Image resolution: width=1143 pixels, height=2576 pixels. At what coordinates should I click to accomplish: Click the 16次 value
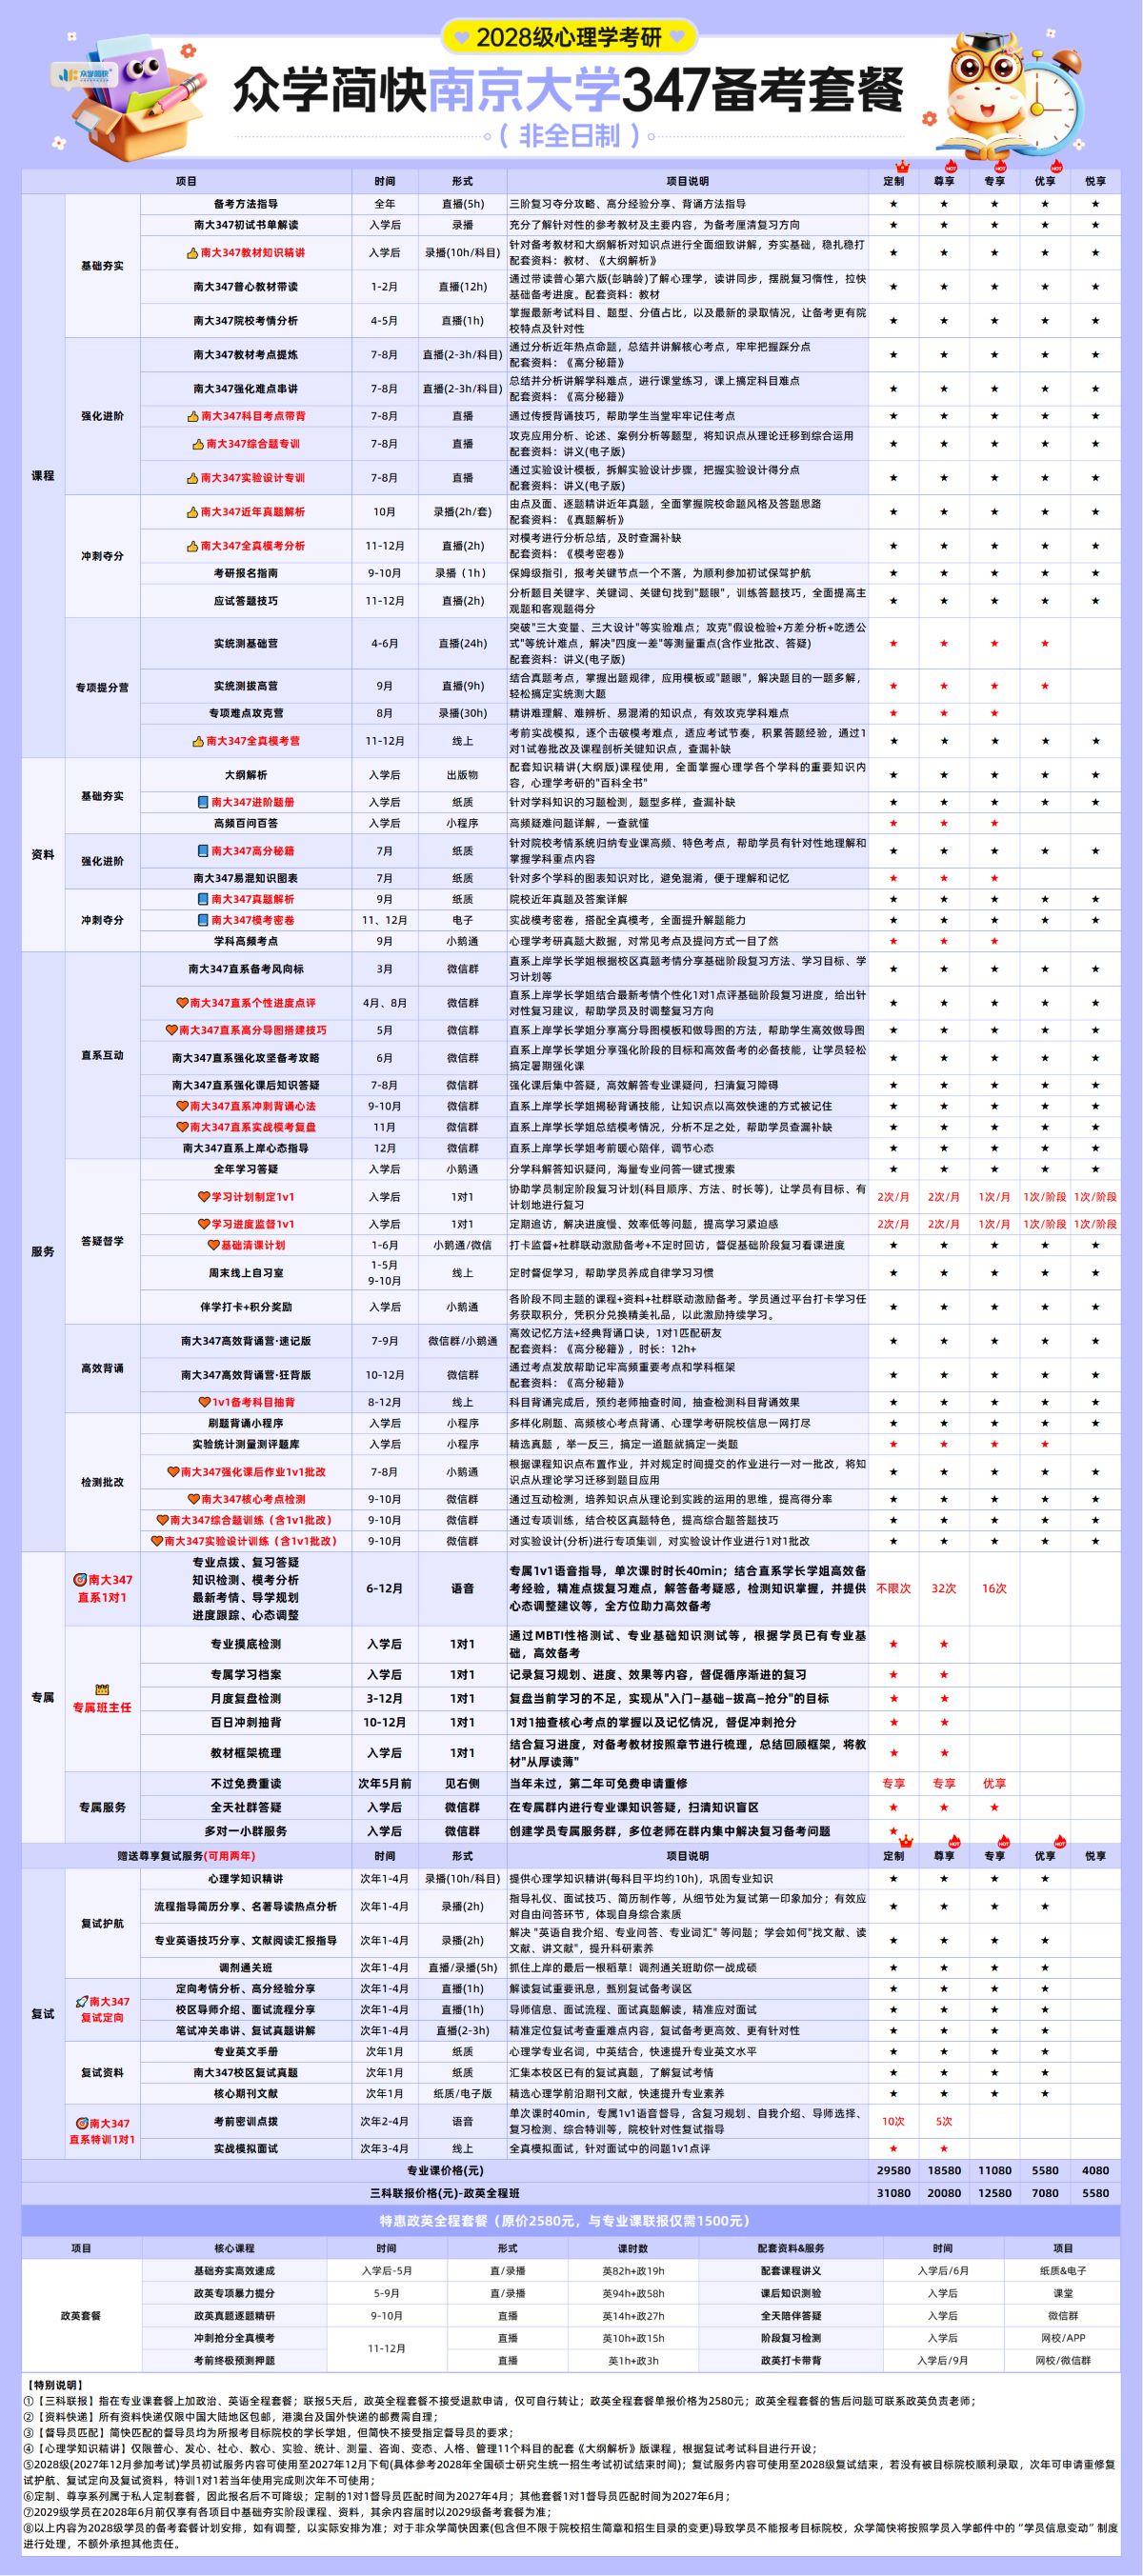tap(994, 1588)
